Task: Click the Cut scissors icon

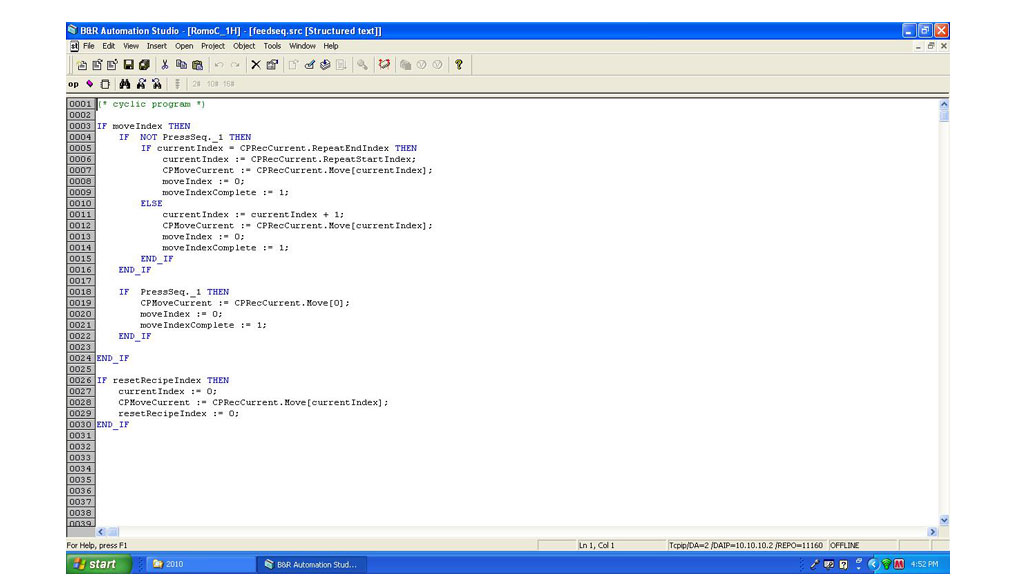Action: pyautogui.click(x=164, y=65)
